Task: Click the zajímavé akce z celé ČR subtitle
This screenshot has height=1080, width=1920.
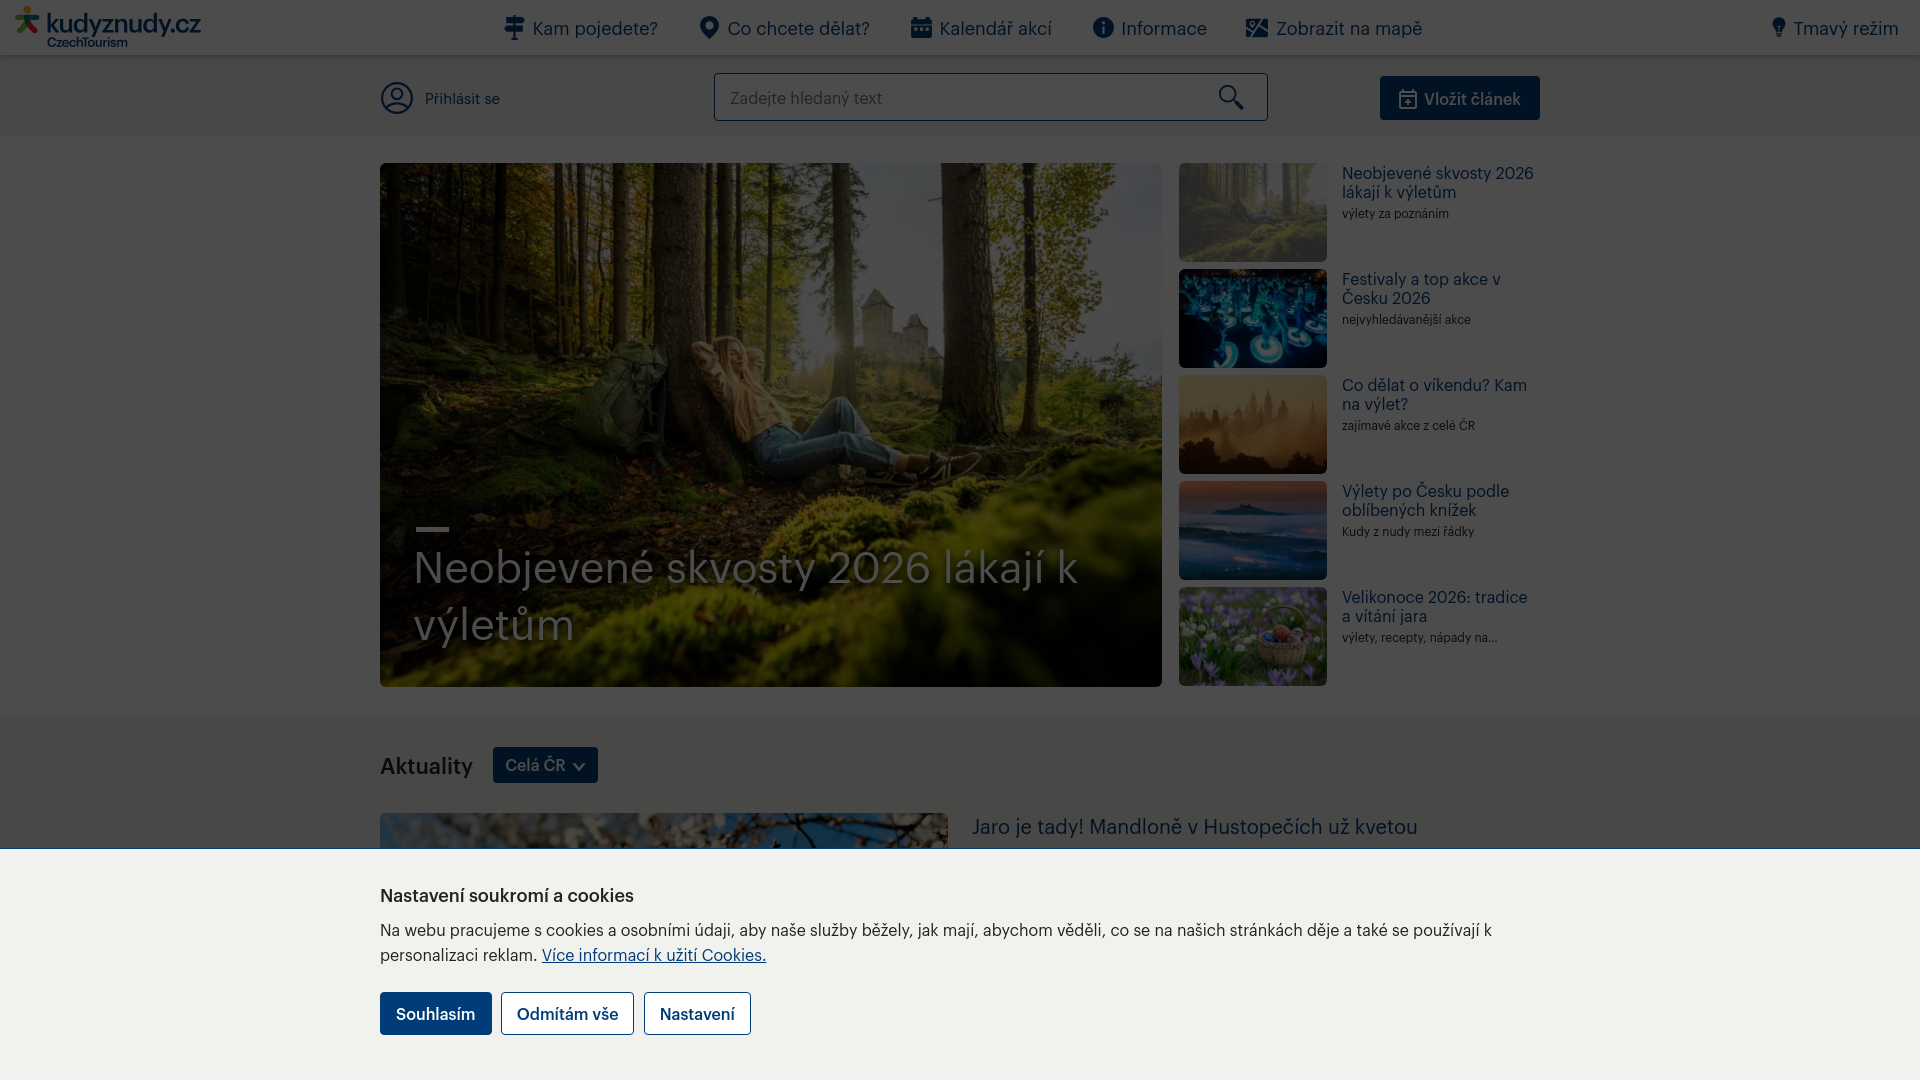Action: (1408, 426)
